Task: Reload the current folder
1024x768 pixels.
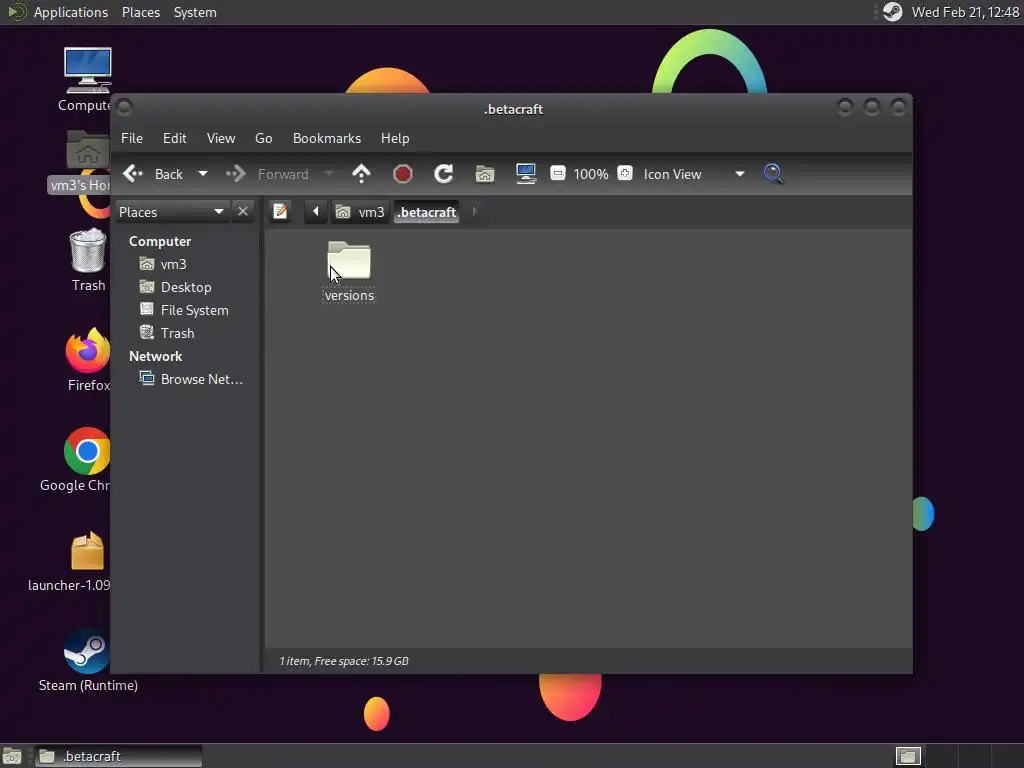Action: pyautogui.click(x=443, y=174)
